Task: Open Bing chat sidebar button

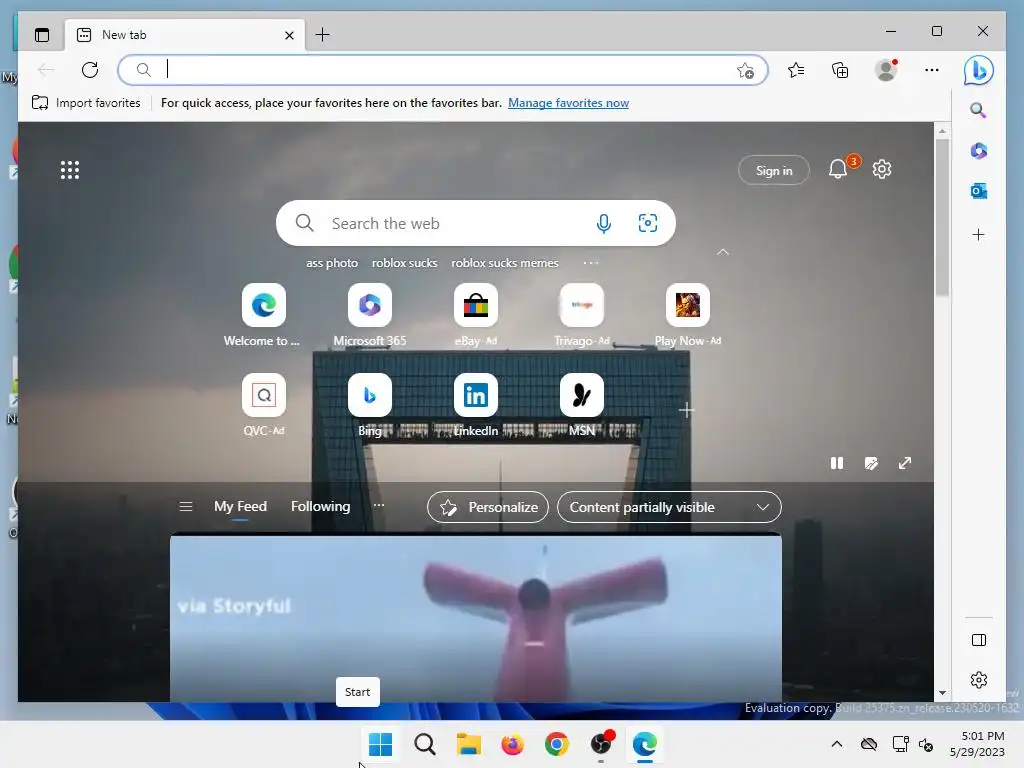Action: (x=978, y=70)
